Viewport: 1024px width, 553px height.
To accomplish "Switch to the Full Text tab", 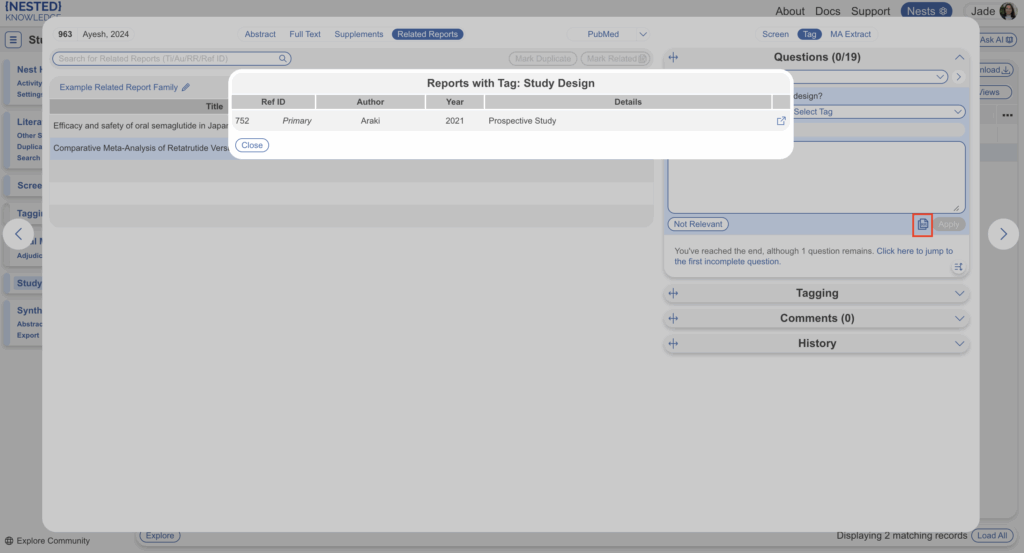I will (305, 34).
